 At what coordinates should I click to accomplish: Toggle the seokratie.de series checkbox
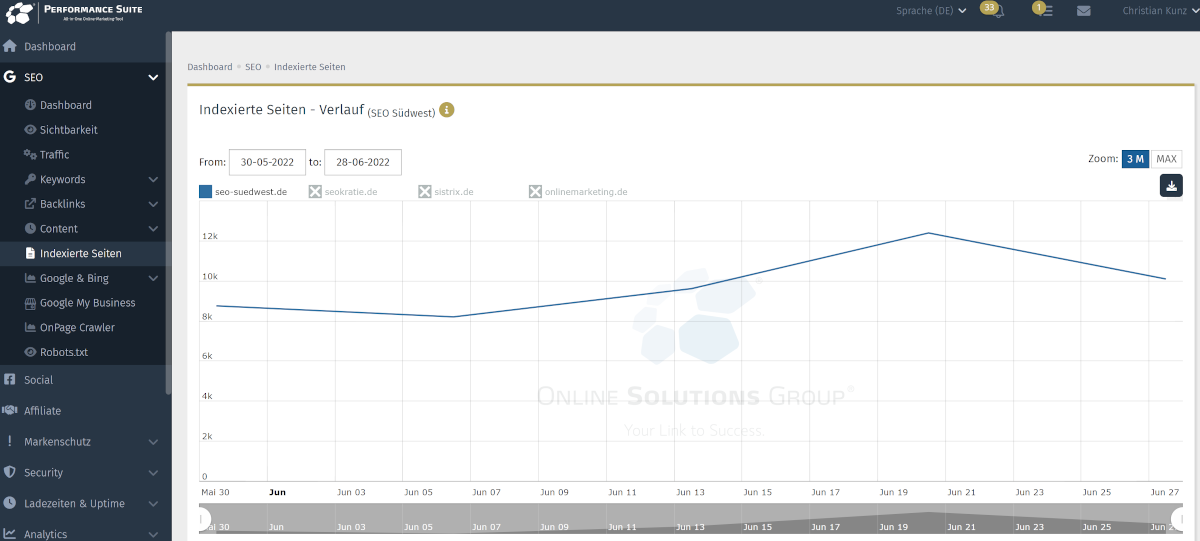coord(315,192)
